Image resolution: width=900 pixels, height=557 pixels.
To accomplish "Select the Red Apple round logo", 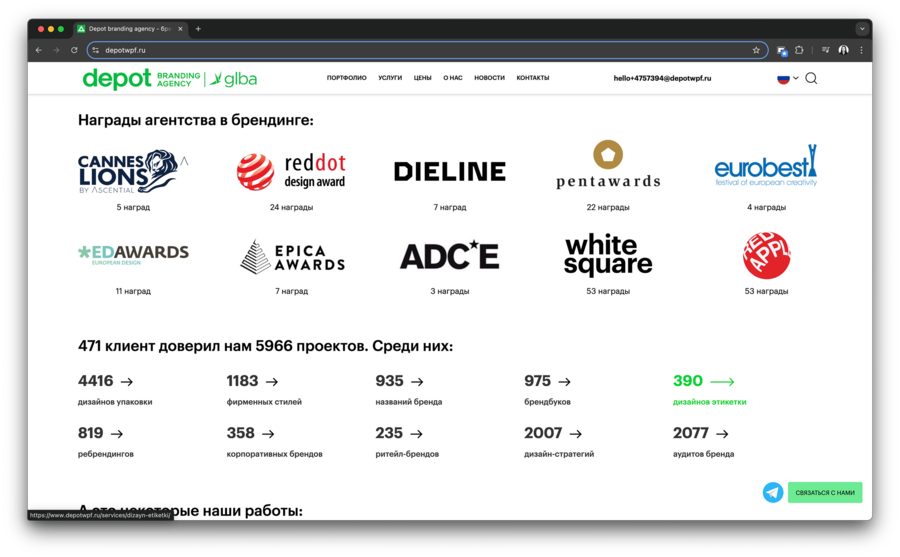I will pyautogui.click(x=766, y=255).
